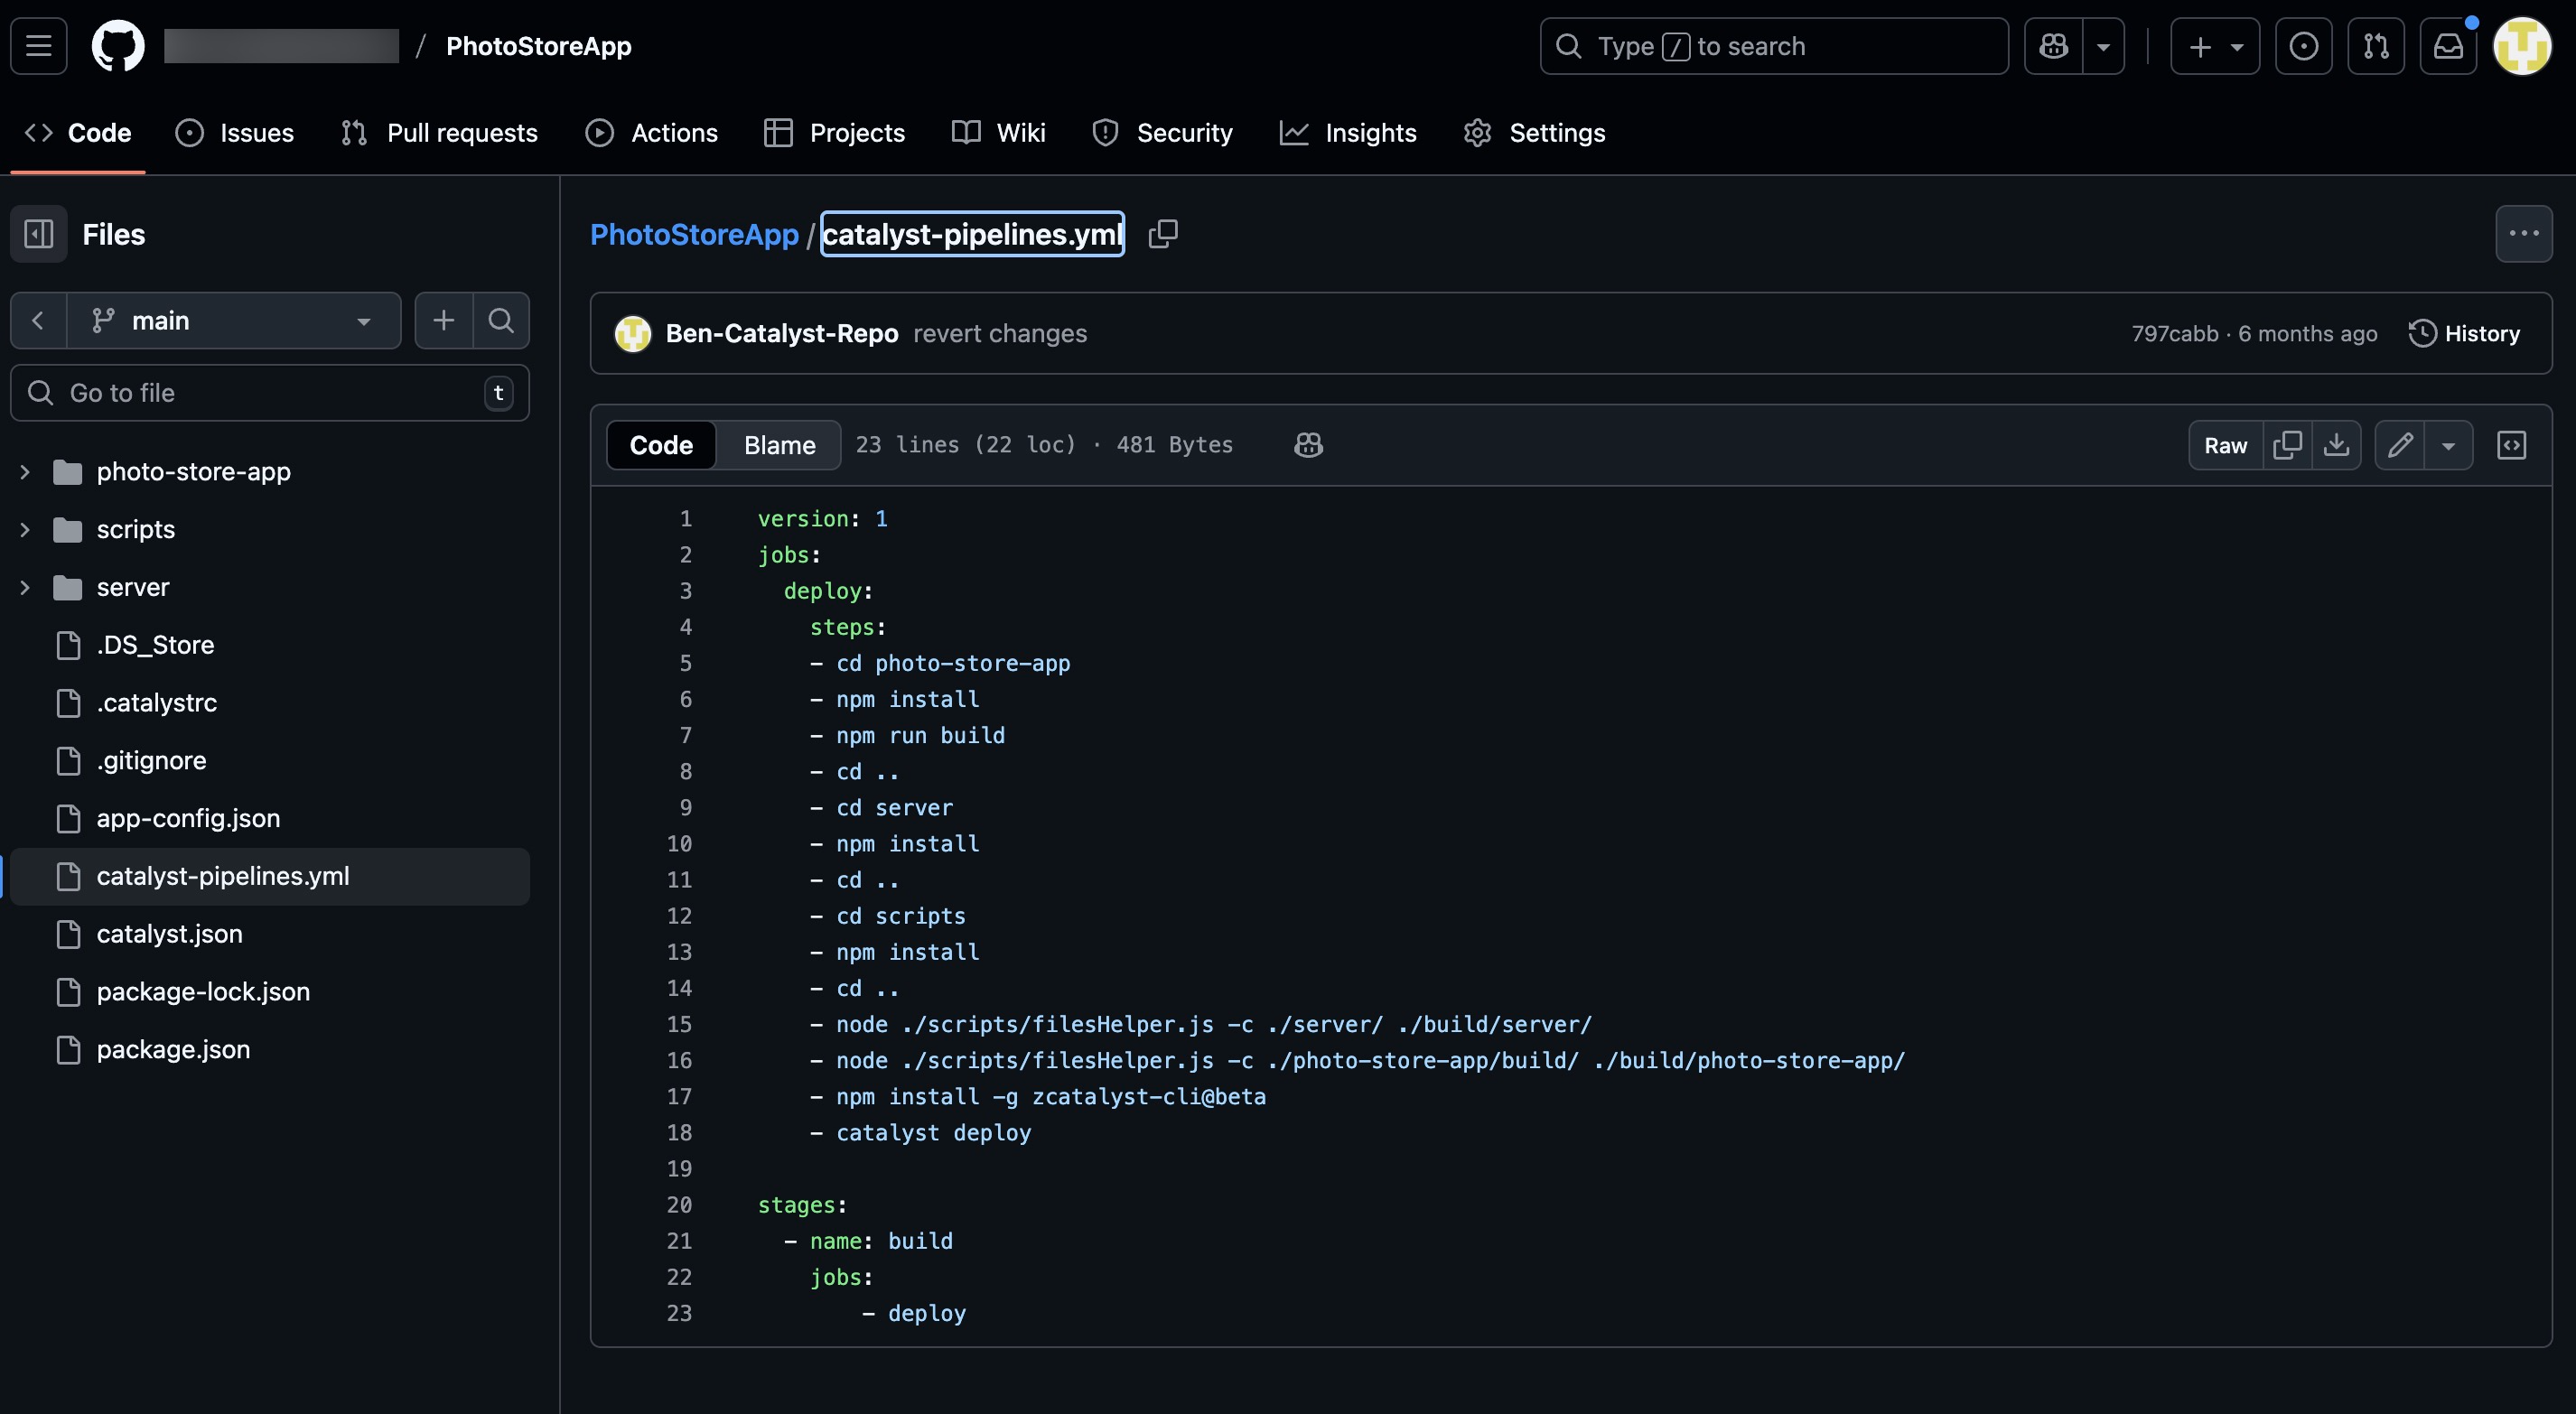Open the create new plus menu

pyautogui.click(x=2215, y=46)
